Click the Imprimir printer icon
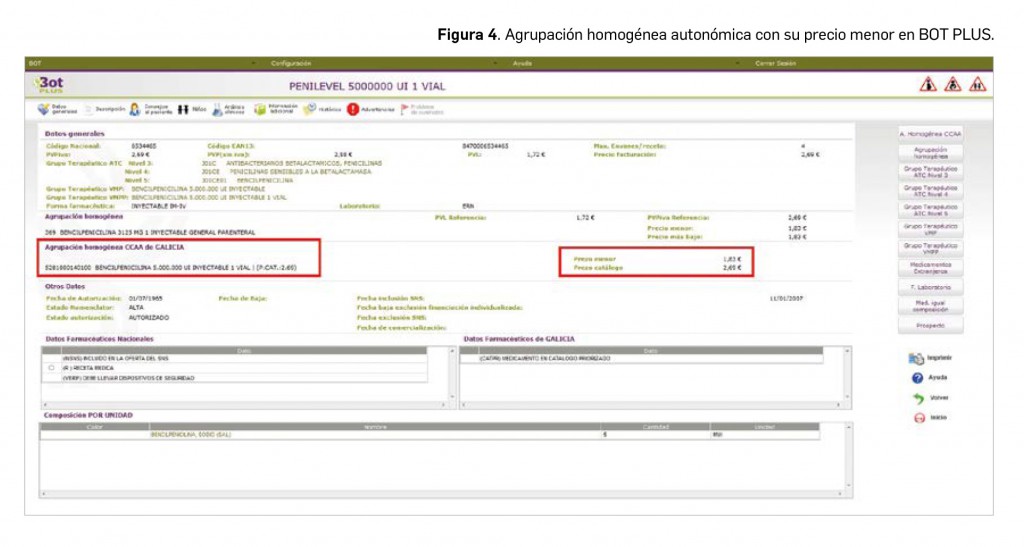Image resolution: width=1024 pixels, height=547 pixels. tap(916, 358)
